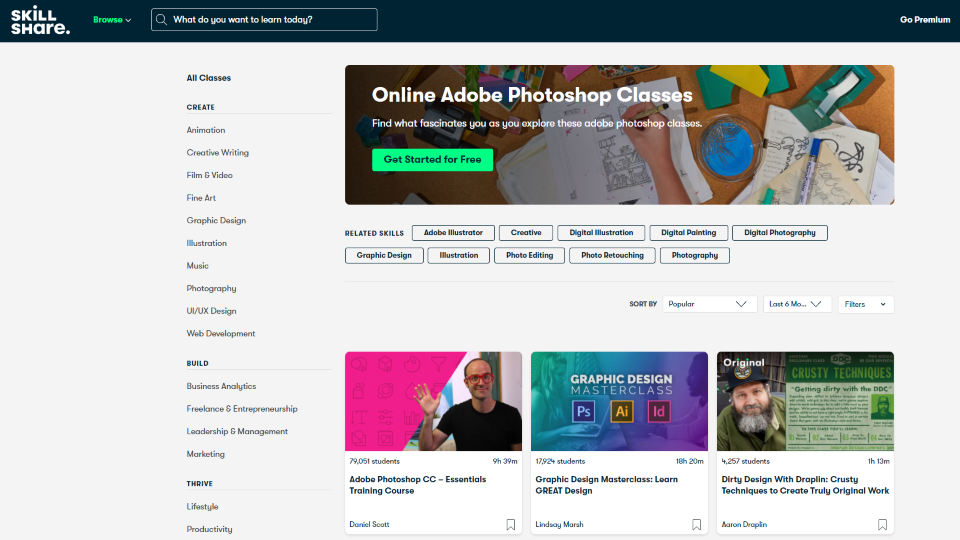
Task: Open teacher Daniel Scott's profile
Action: coord(369,525)
